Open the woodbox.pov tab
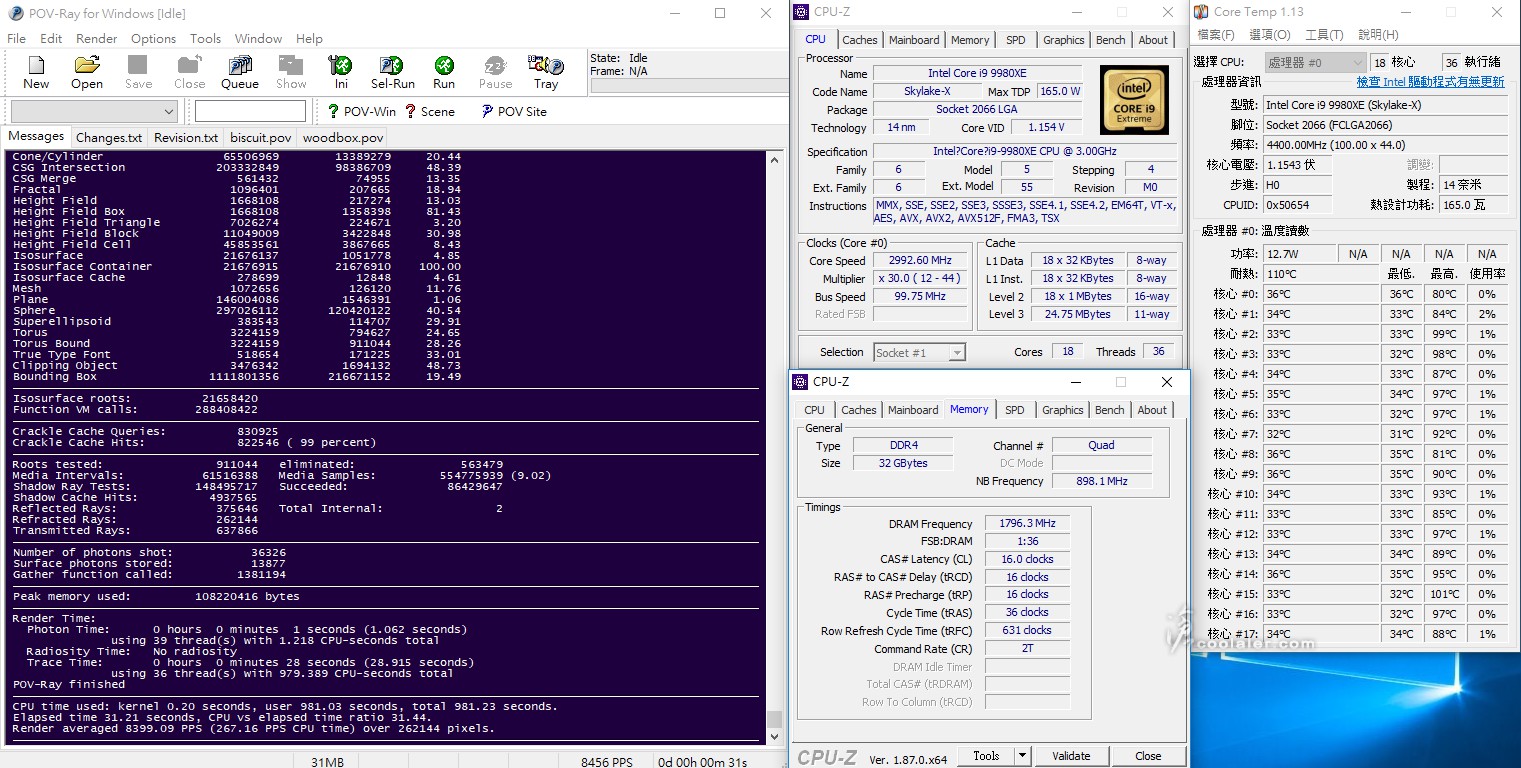This screenshot has width=1521, height=768. tap(342, 137)
